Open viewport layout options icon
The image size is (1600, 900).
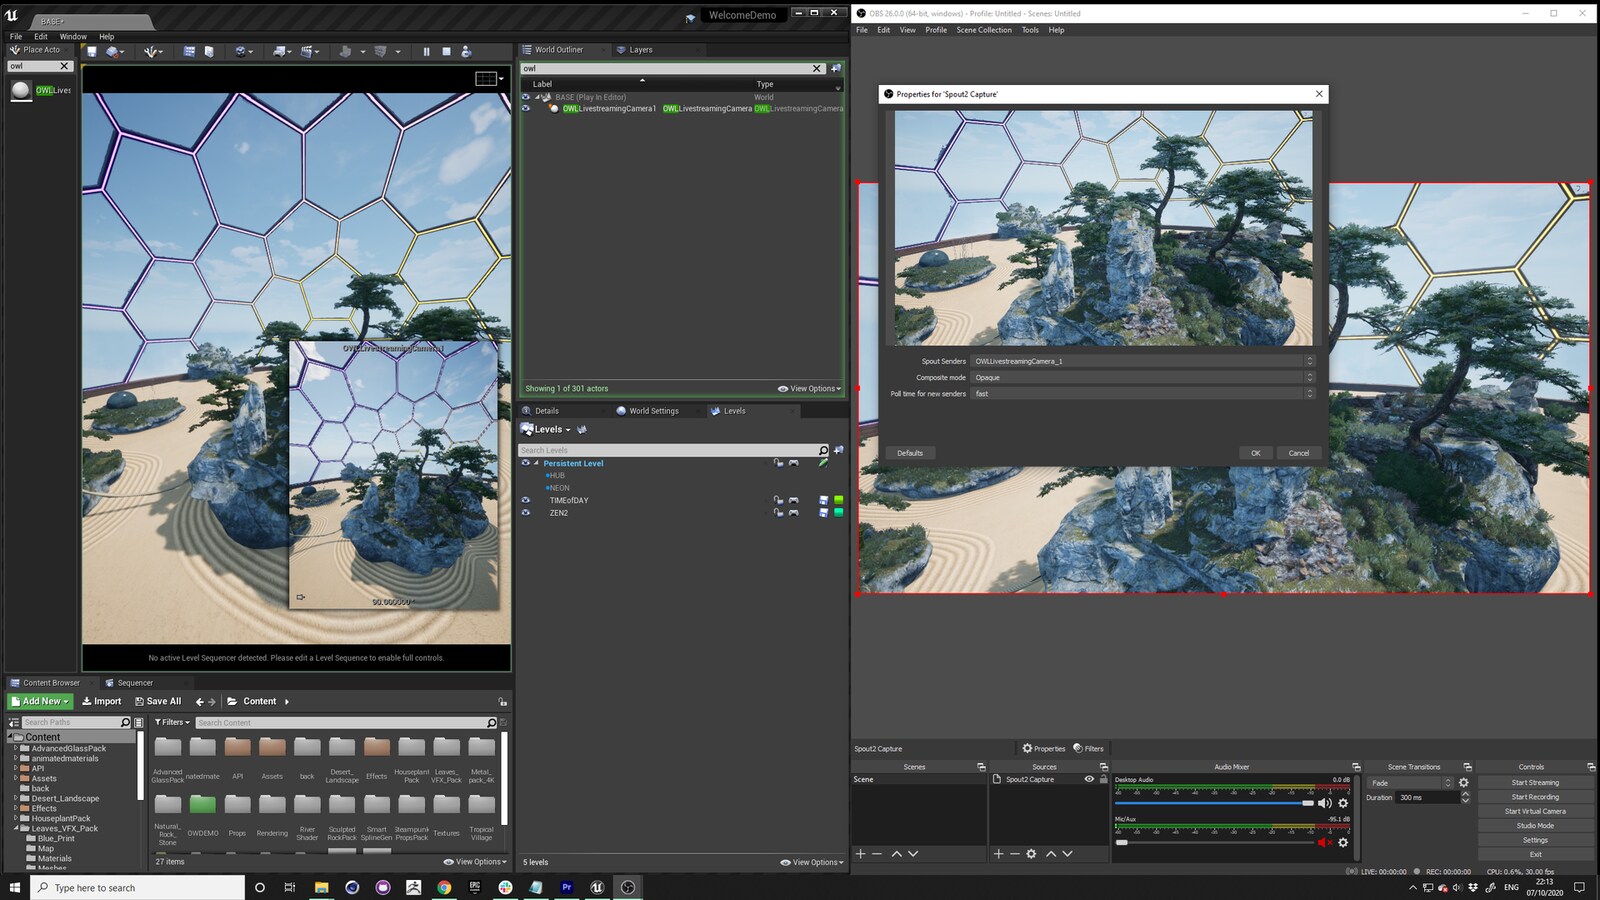pyautogui.click(x=486, y=78)
